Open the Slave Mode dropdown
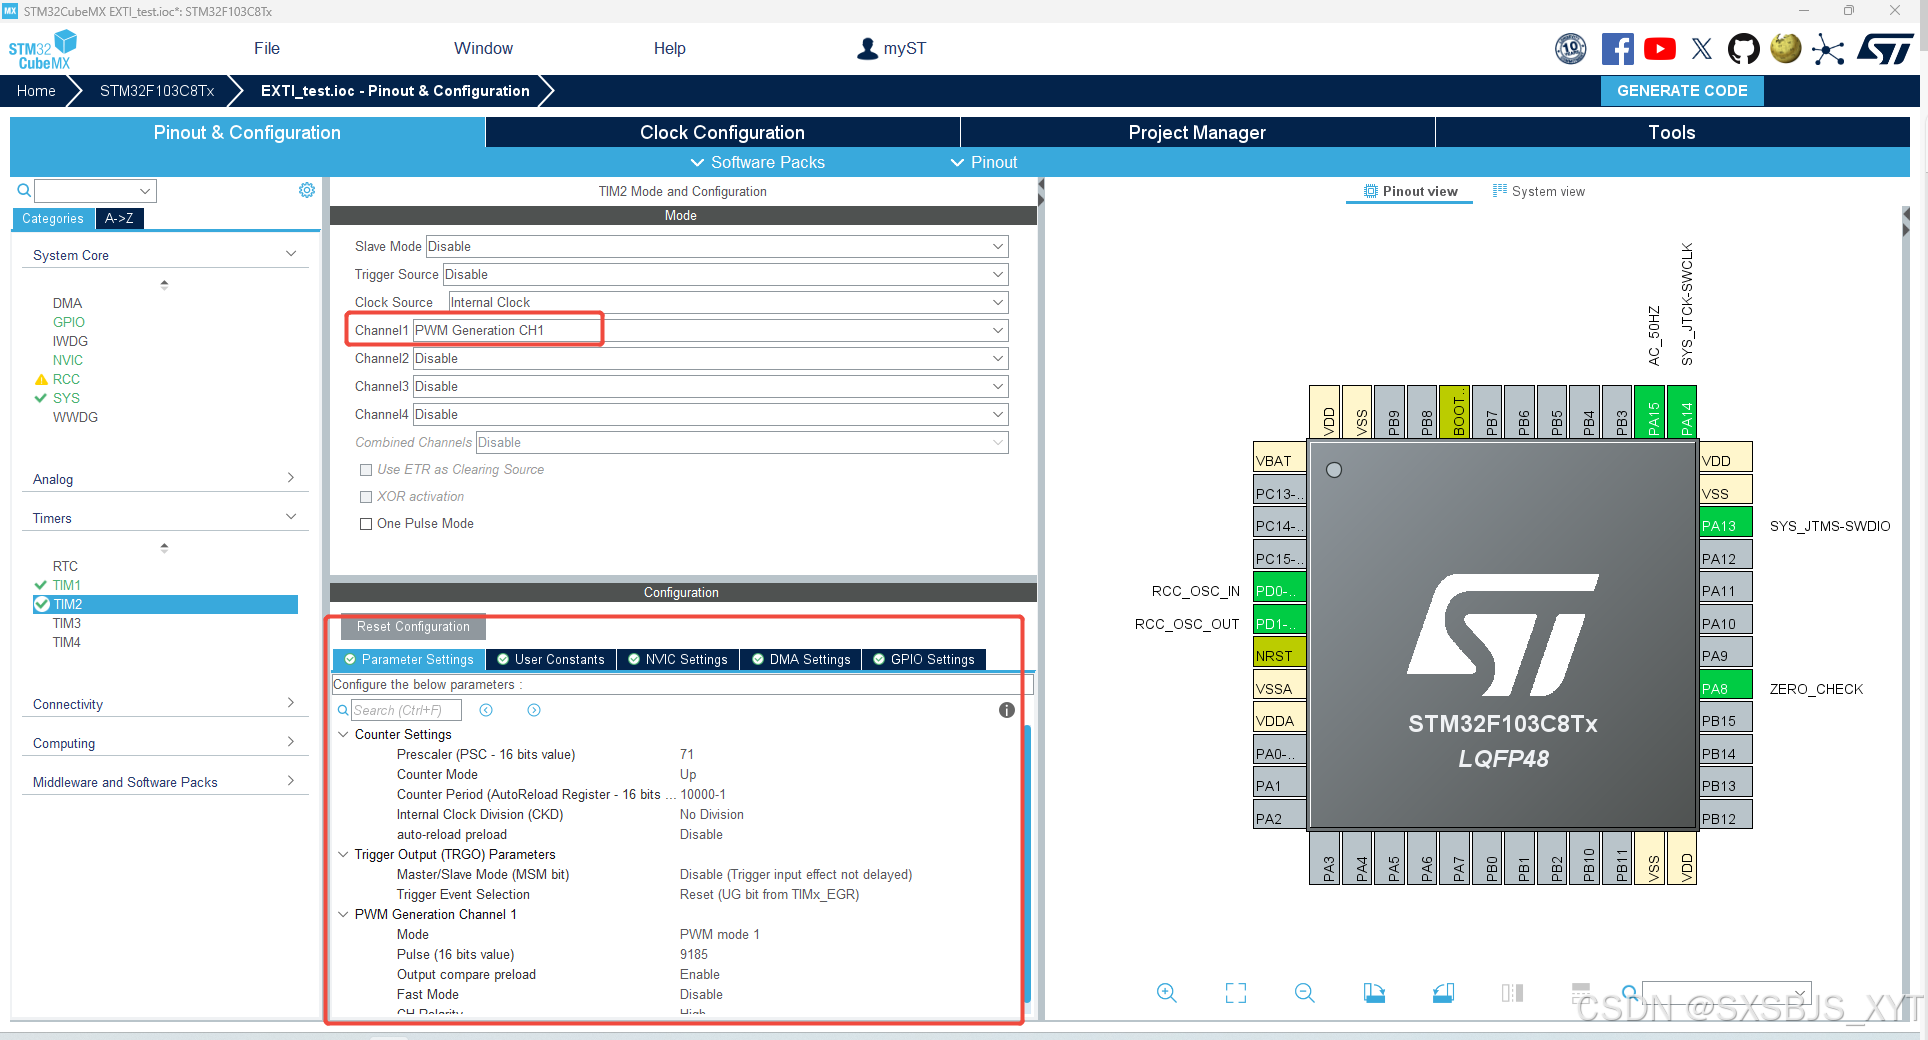 coord(717,246)
